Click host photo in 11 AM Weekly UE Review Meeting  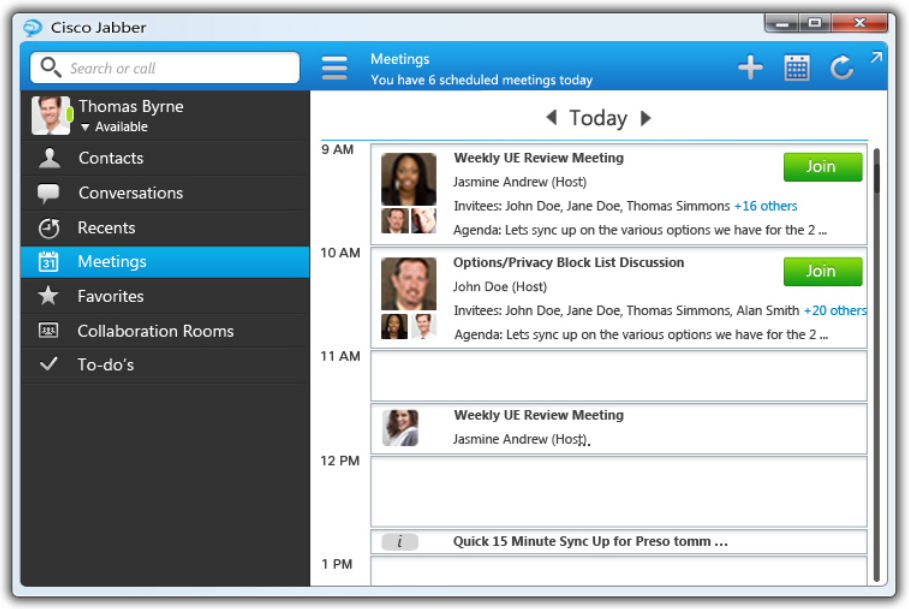coord(400,428)
